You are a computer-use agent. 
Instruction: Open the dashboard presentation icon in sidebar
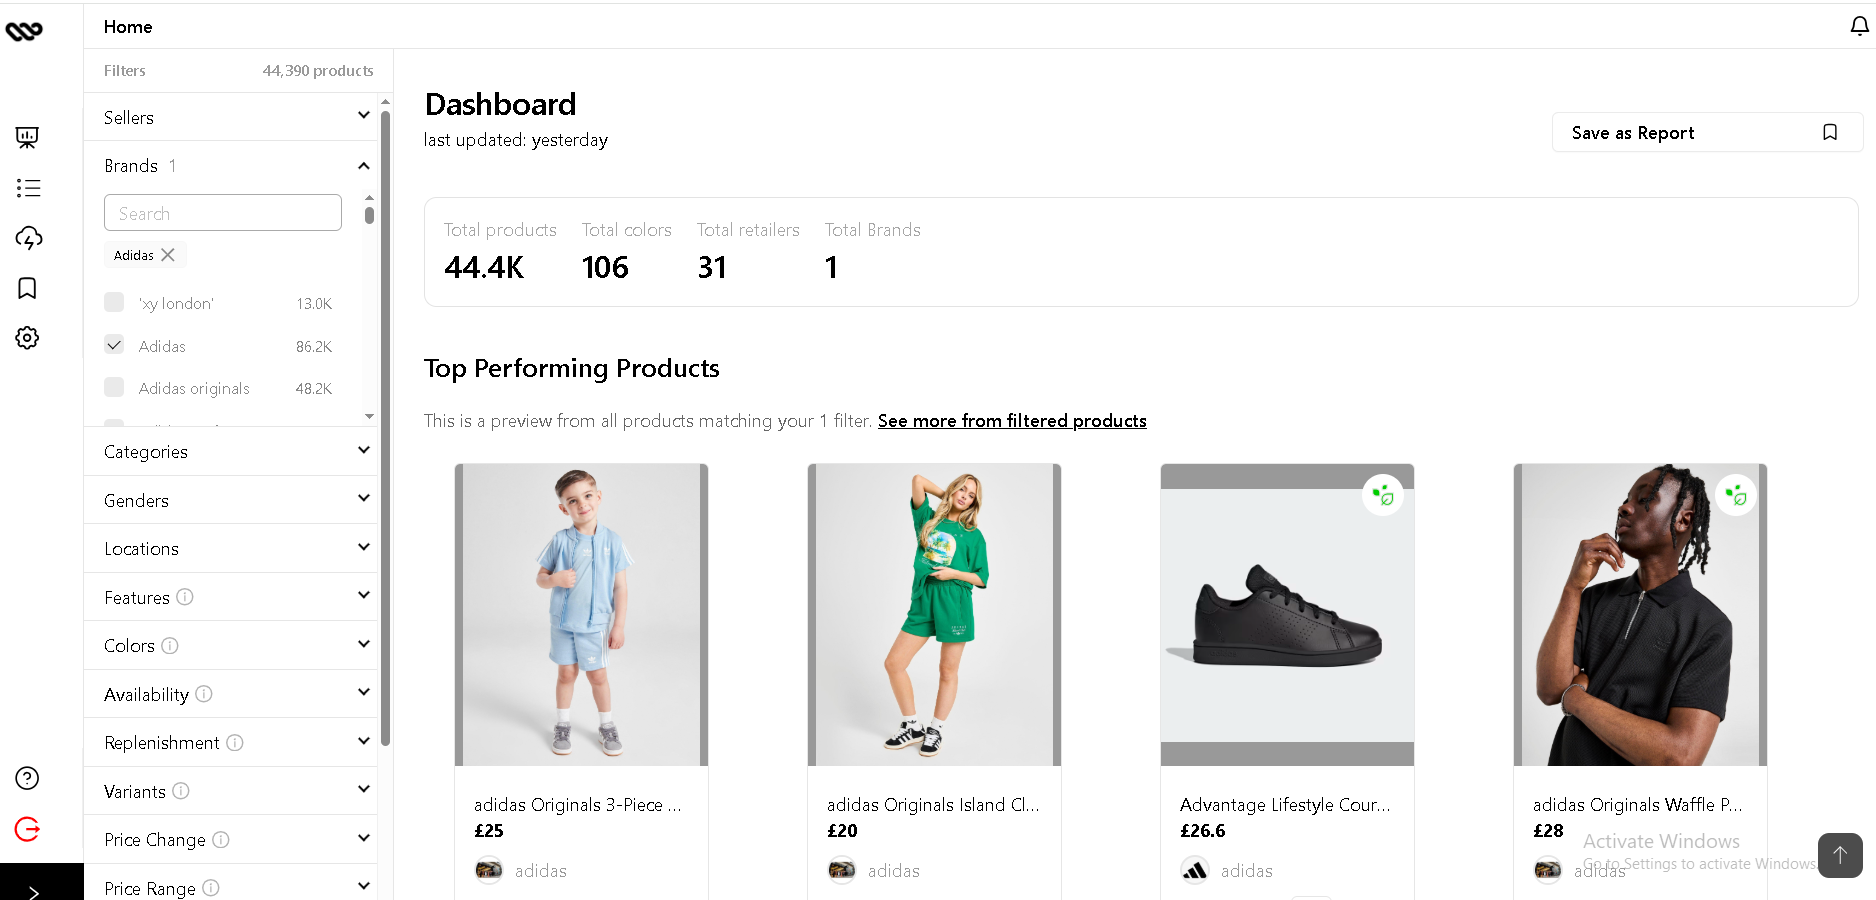pos(27,138)
